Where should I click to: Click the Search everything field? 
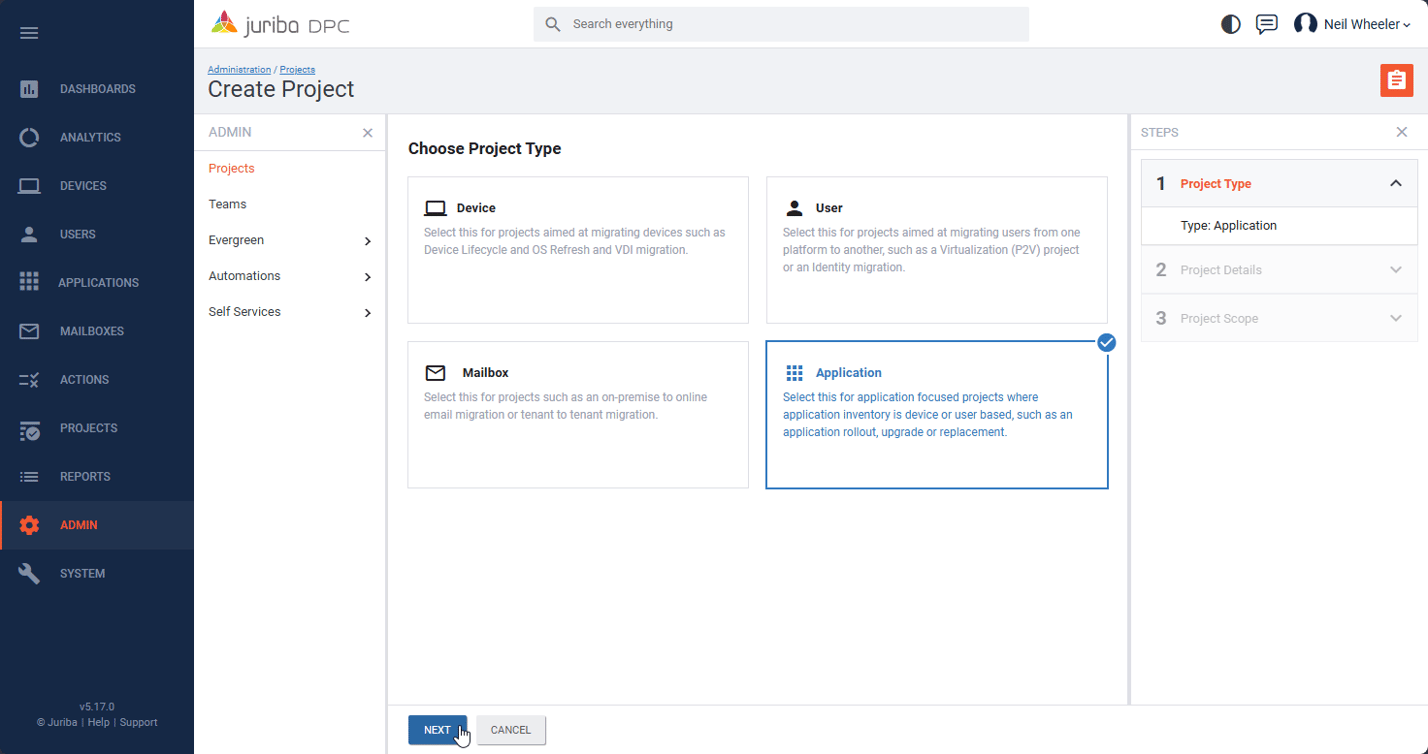782,23
